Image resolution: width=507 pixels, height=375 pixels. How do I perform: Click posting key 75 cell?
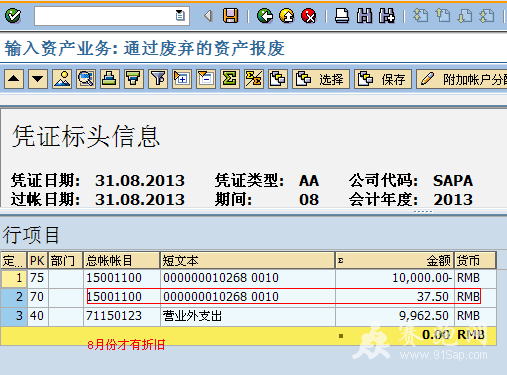tap(37, 278)
